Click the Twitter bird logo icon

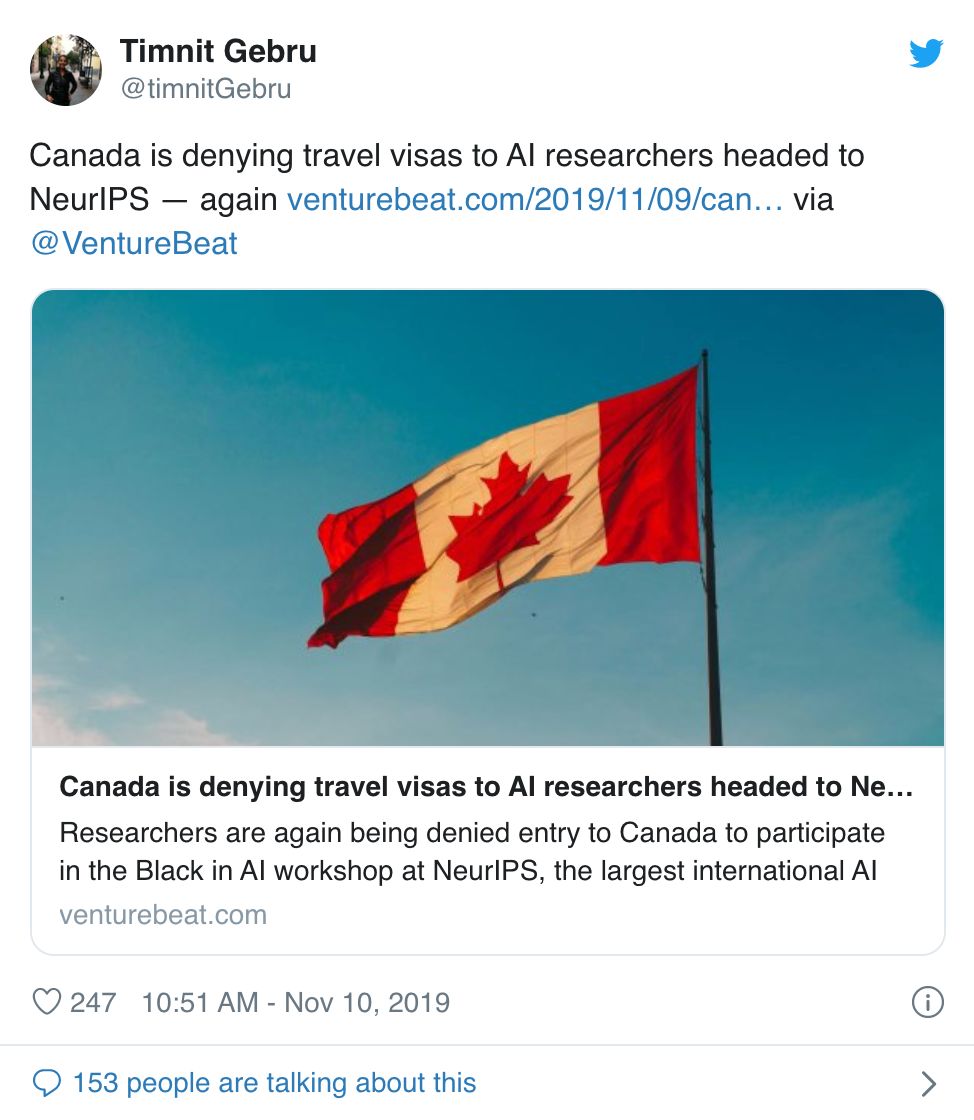click(926, 54)
